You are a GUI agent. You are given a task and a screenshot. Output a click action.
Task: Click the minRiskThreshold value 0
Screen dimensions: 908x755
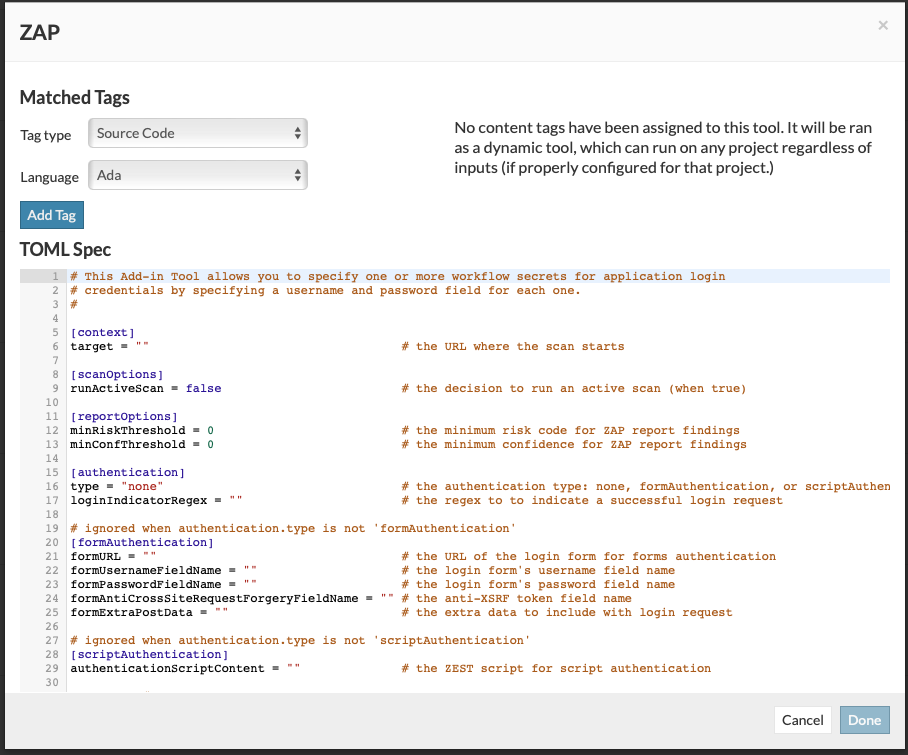click(210, 430)
